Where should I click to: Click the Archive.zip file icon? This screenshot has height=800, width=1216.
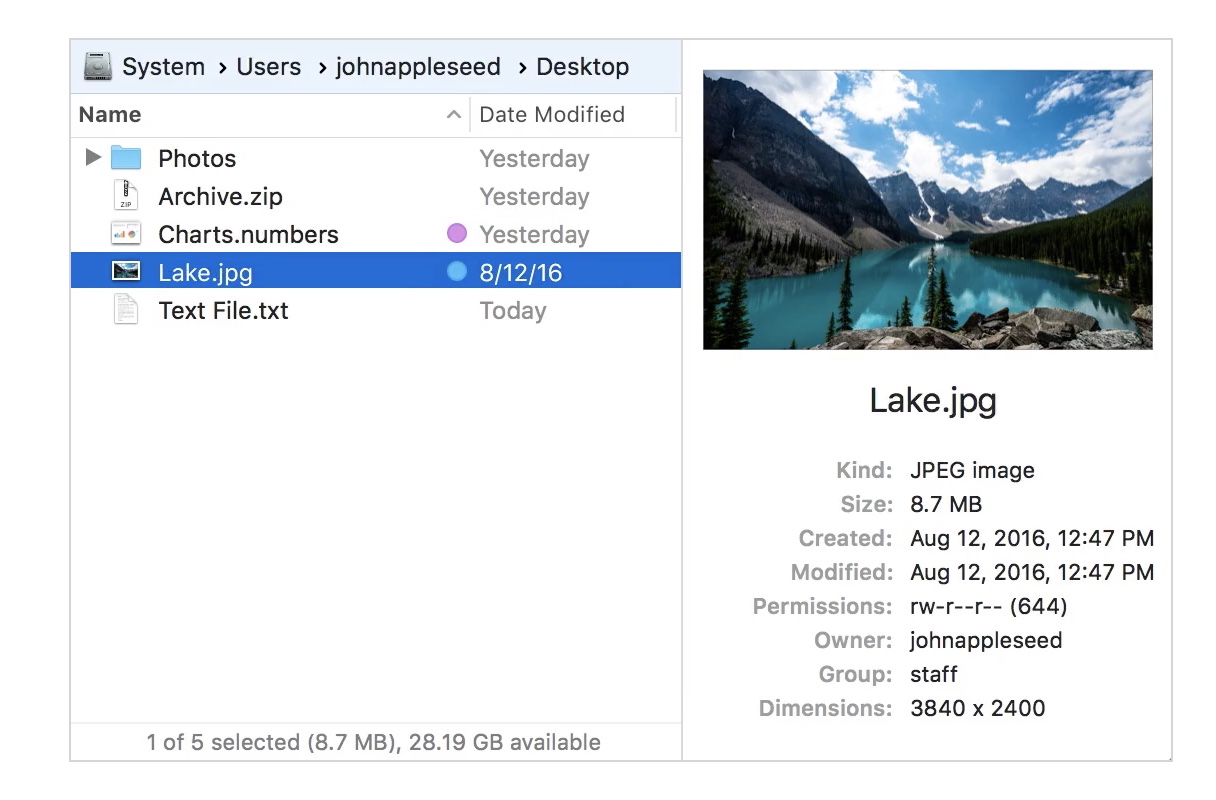coord(126,196)
